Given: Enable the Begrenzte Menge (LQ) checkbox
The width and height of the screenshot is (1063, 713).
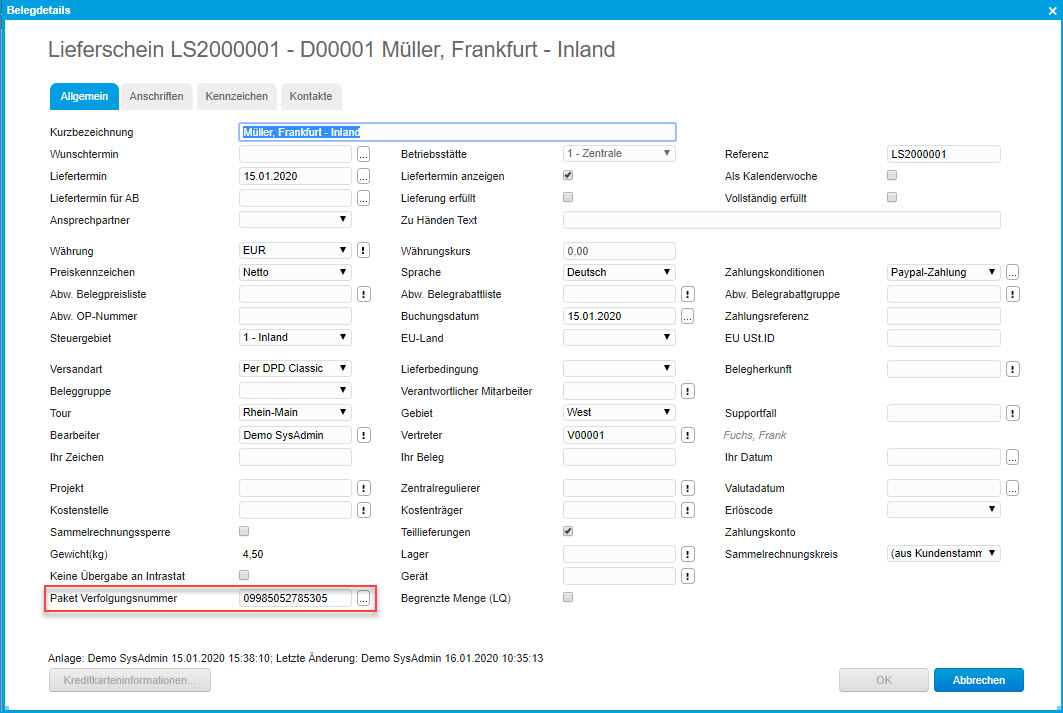Looking at the screenshot, I should pyautogui.click(x=568, y=597).
